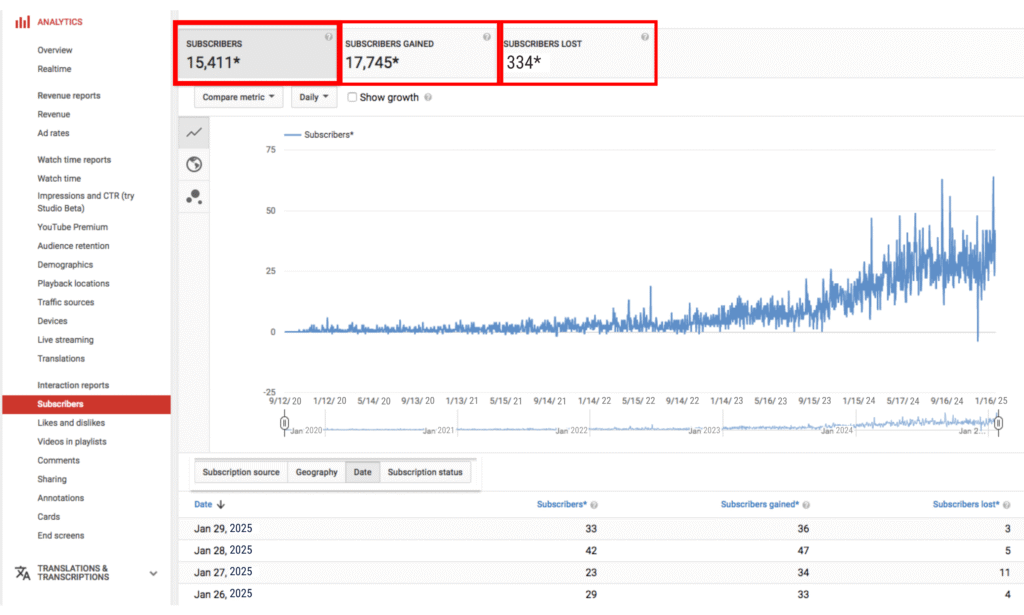Expand the Translations & Transcriptions section
Image resolution: width=1024 pixels, height=615 pixels.
tap(153, 573)
